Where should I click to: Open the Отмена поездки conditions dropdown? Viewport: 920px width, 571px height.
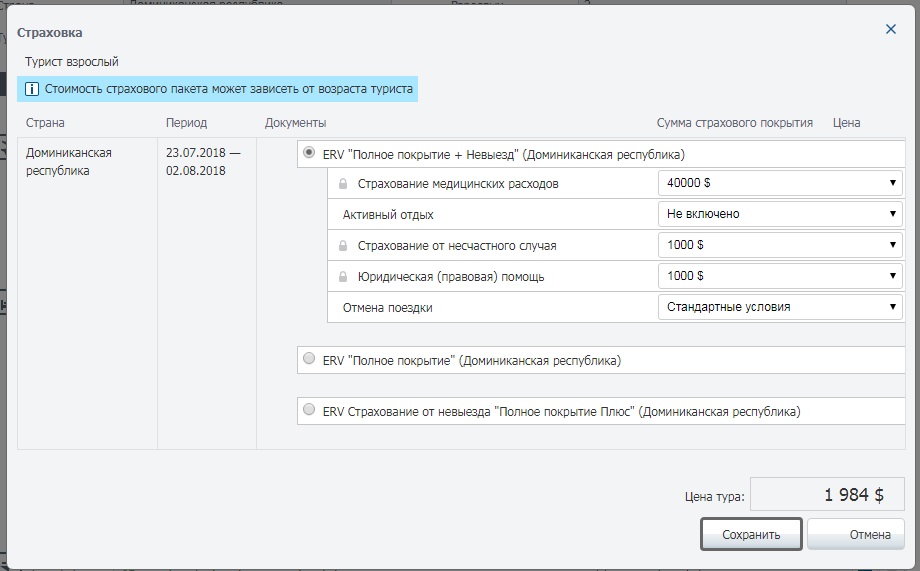coord(780,307)
